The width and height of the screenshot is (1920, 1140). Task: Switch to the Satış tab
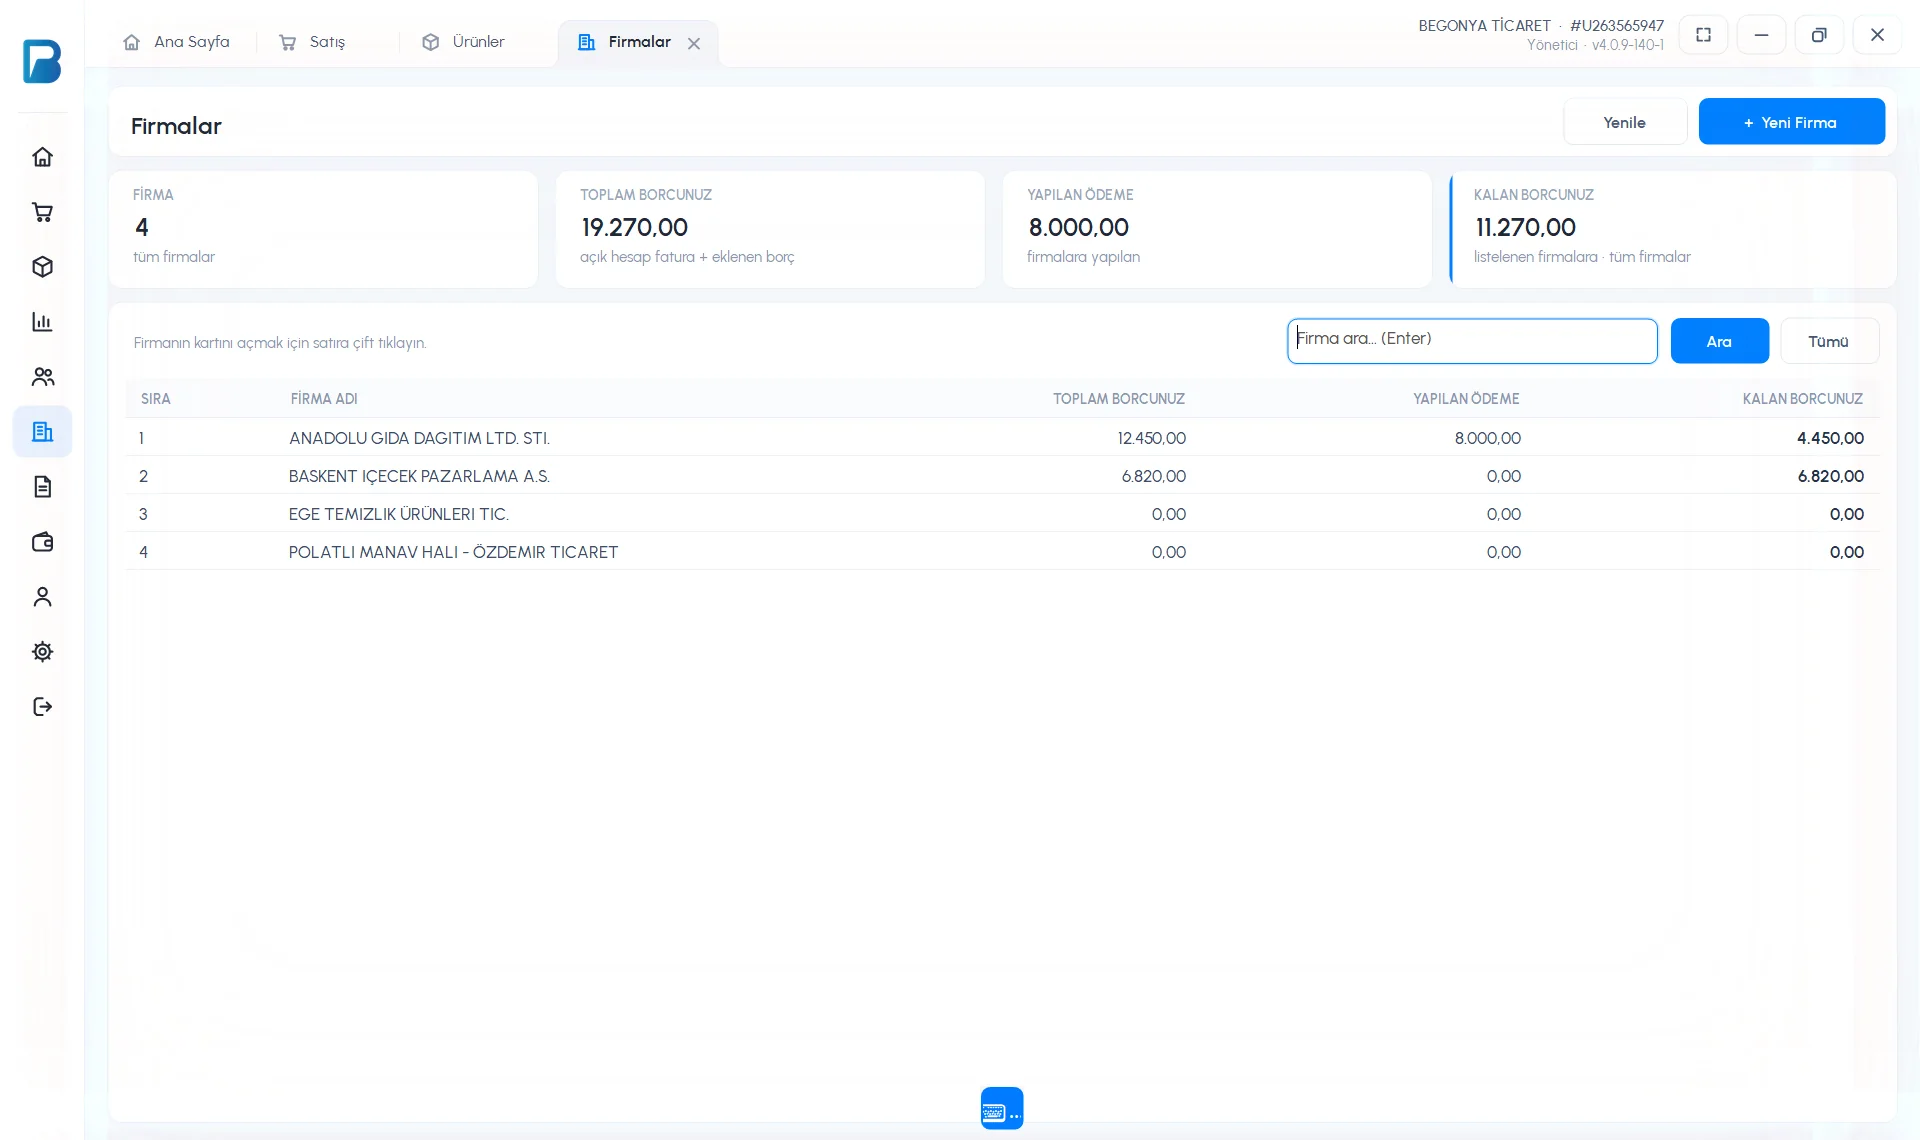pos(313,42)
